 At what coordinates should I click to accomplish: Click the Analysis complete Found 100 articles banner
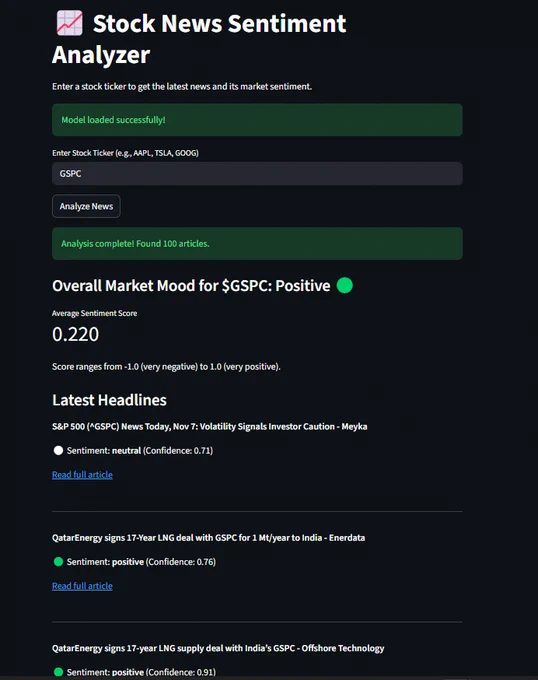[x=257, y=244]
